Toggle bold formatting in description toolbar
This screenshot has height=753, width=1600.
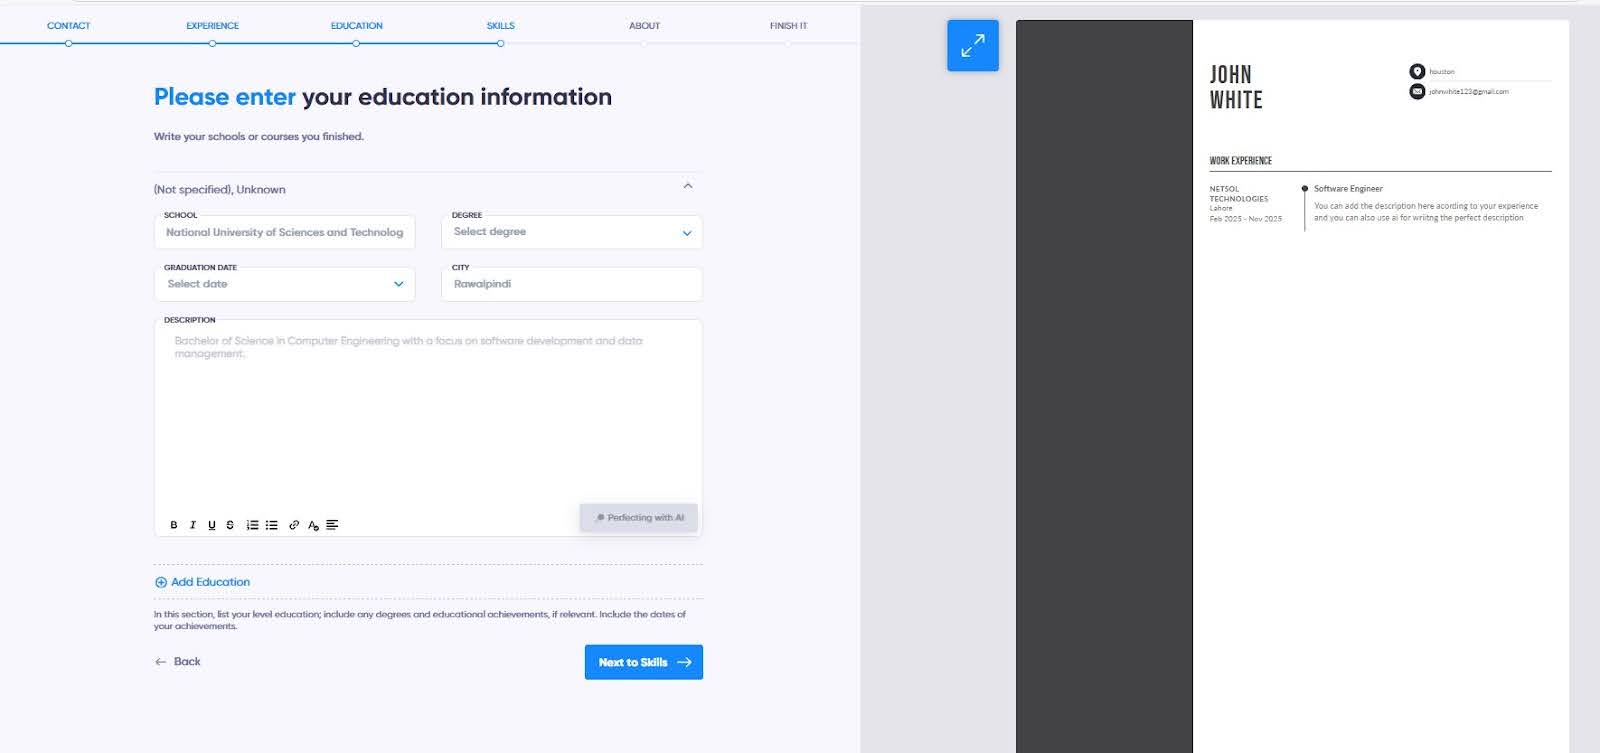coord(174,525)
